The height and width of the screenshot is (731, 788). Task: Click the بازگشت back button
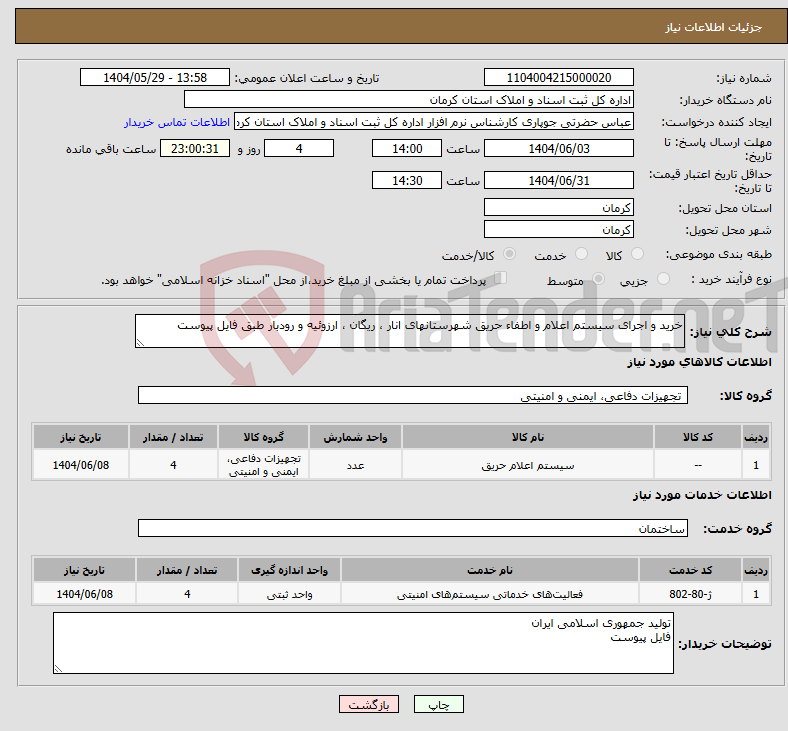click(x=369, y=704)
